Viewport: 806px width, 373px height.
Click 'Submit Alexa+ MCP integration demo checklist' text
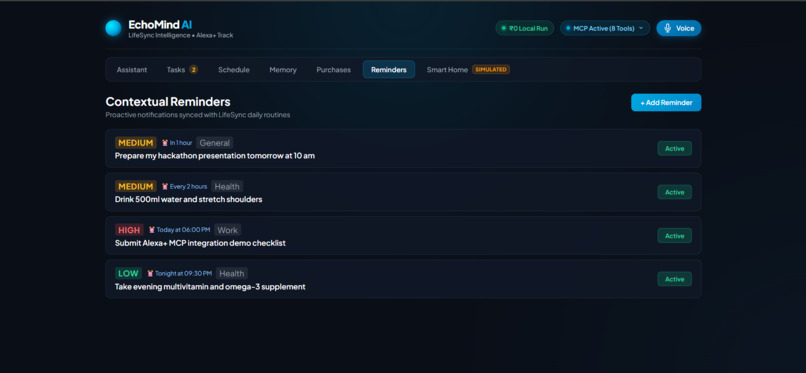click(x=200, y=243)
